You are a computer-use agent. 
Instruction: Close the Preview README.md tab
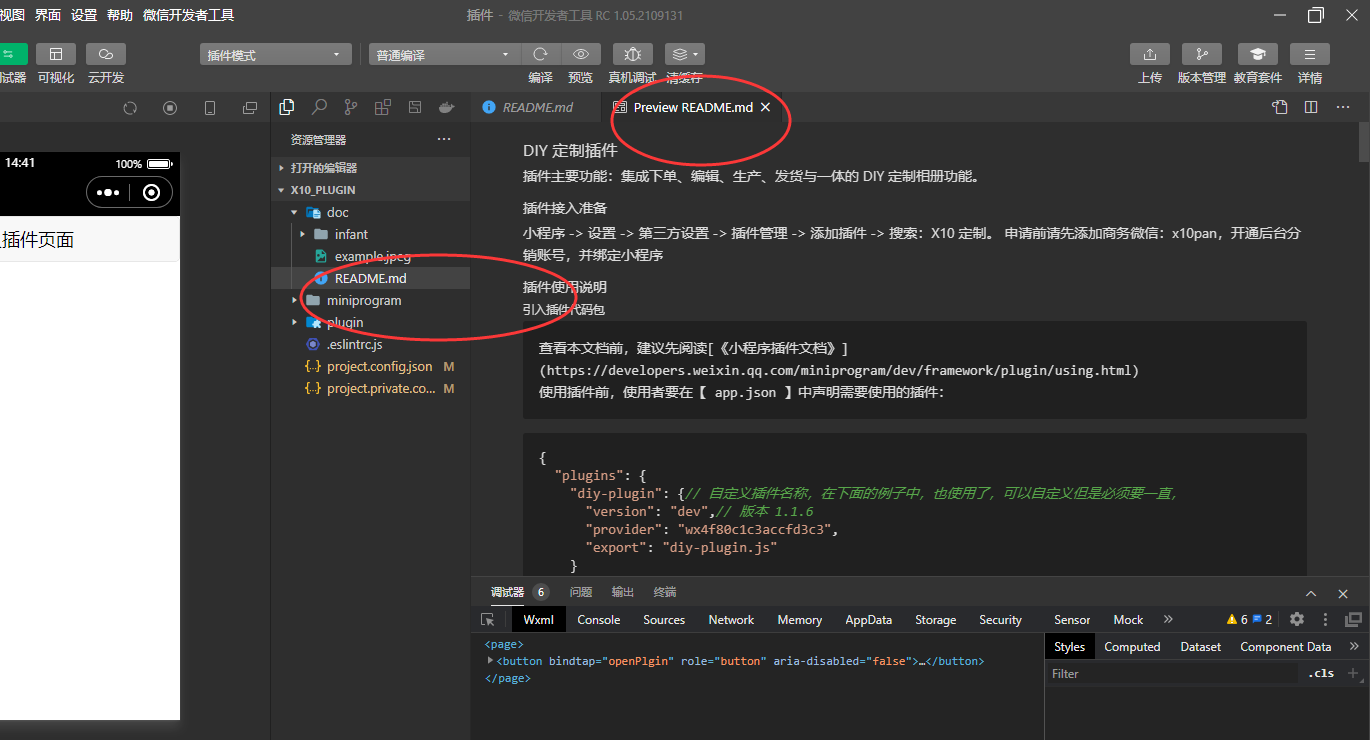pyautogui.click(x=765, y=107)
